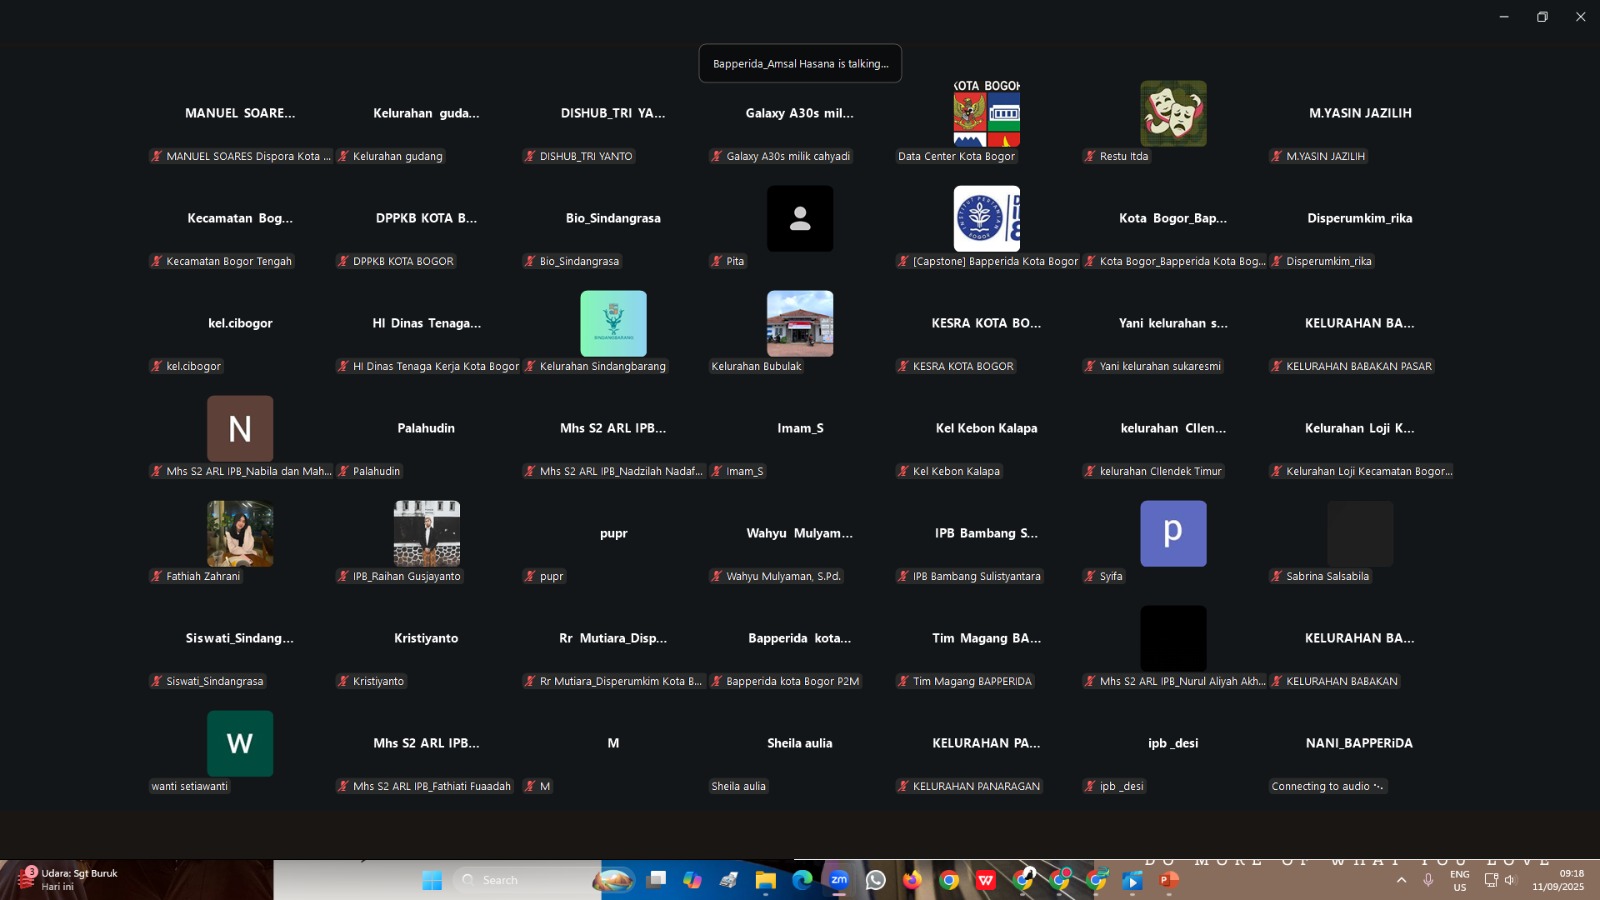Open the ENG US language switcher

[1460, 880]
